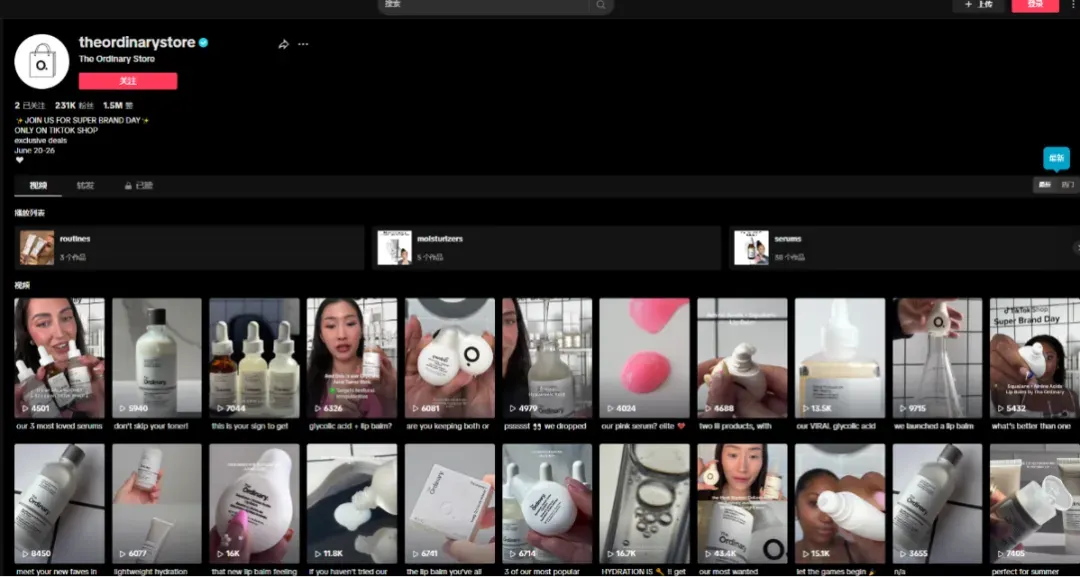Image resolution: width=1080 pixels, height=577 pixels.
Task: Open video 'are you keeping both or'
Action: click(450, 358)
